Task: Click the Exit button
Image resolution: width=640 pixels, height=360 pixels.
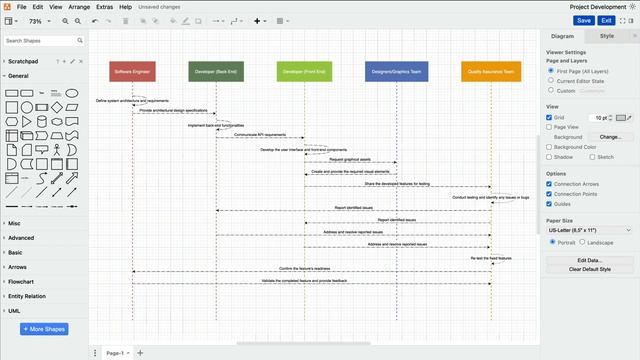Action: 606,20
